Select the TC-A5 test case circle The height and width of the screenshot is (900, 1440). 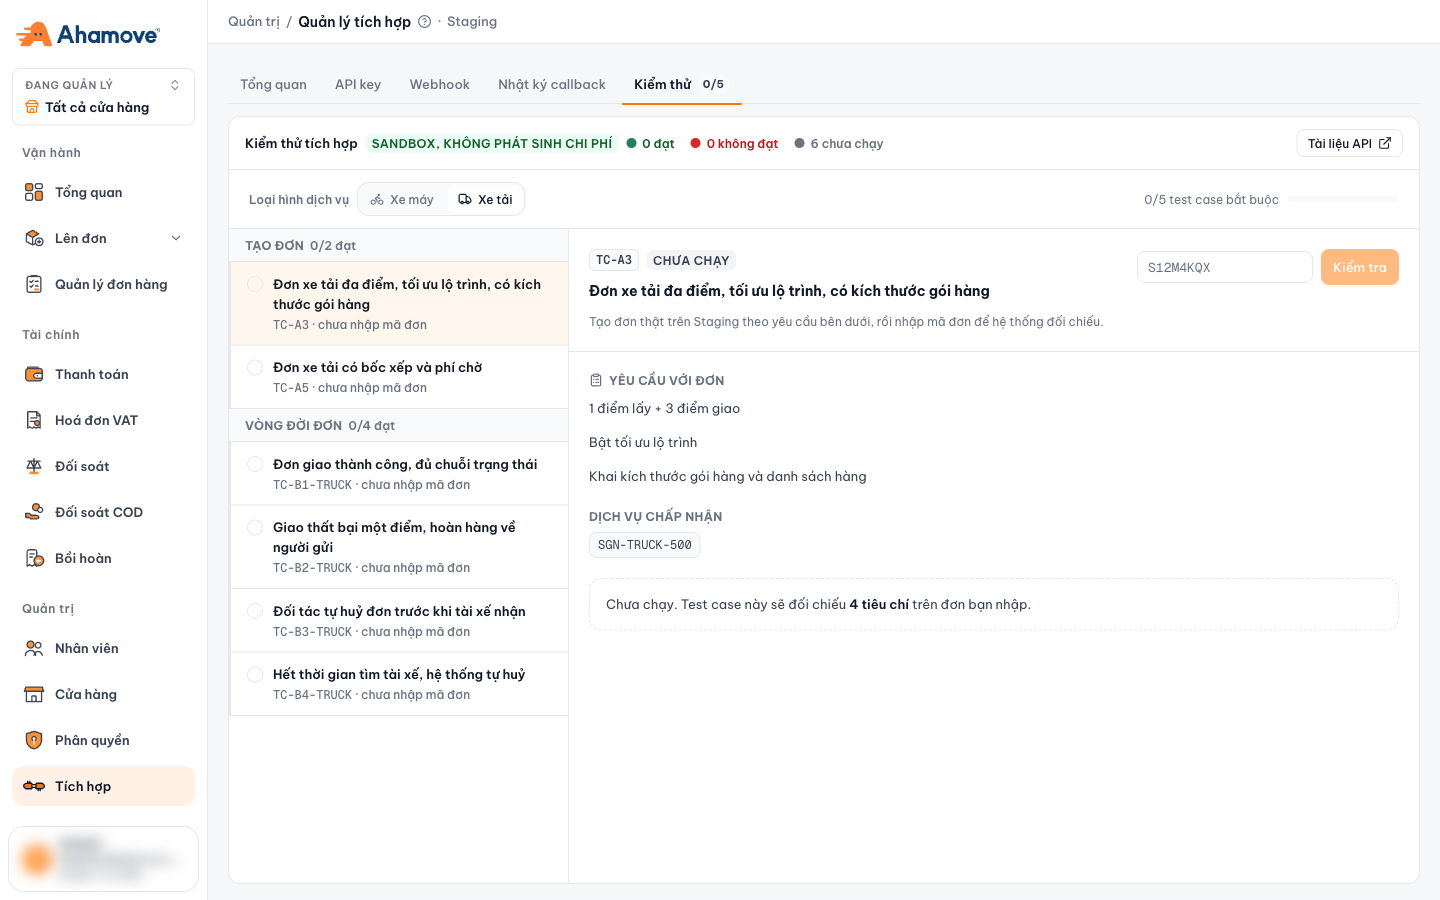[255, 367]
